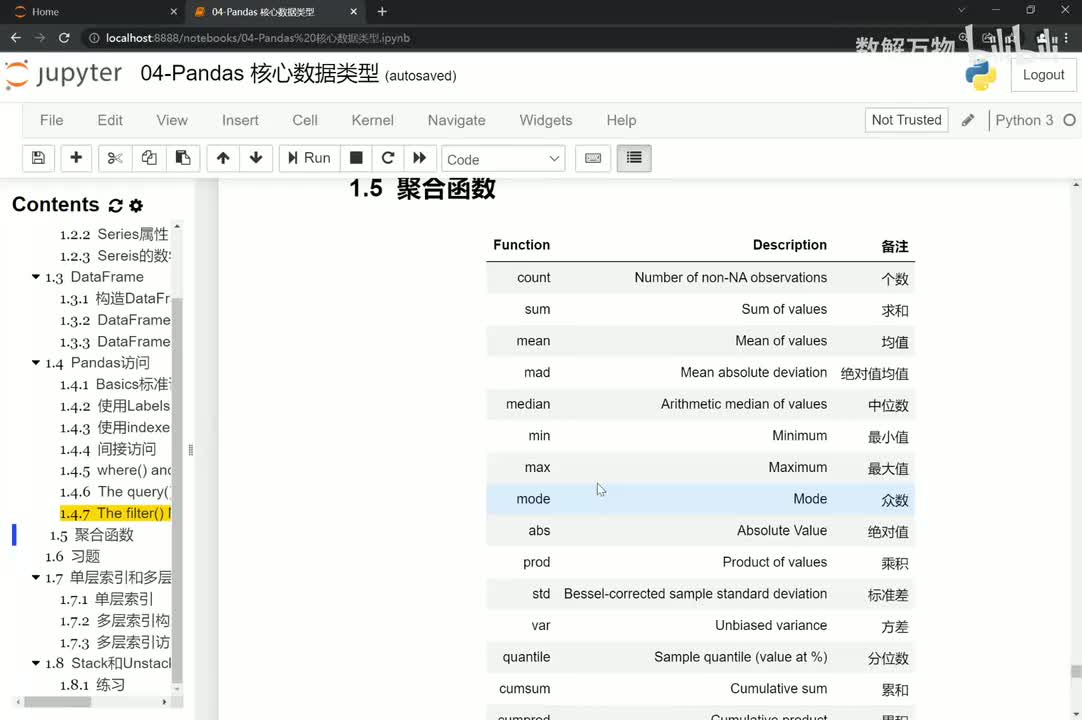Jump to 1.2.2 Series属性 entry
The width and height of the screenshot is (1082, 720).
coord(114,234)
